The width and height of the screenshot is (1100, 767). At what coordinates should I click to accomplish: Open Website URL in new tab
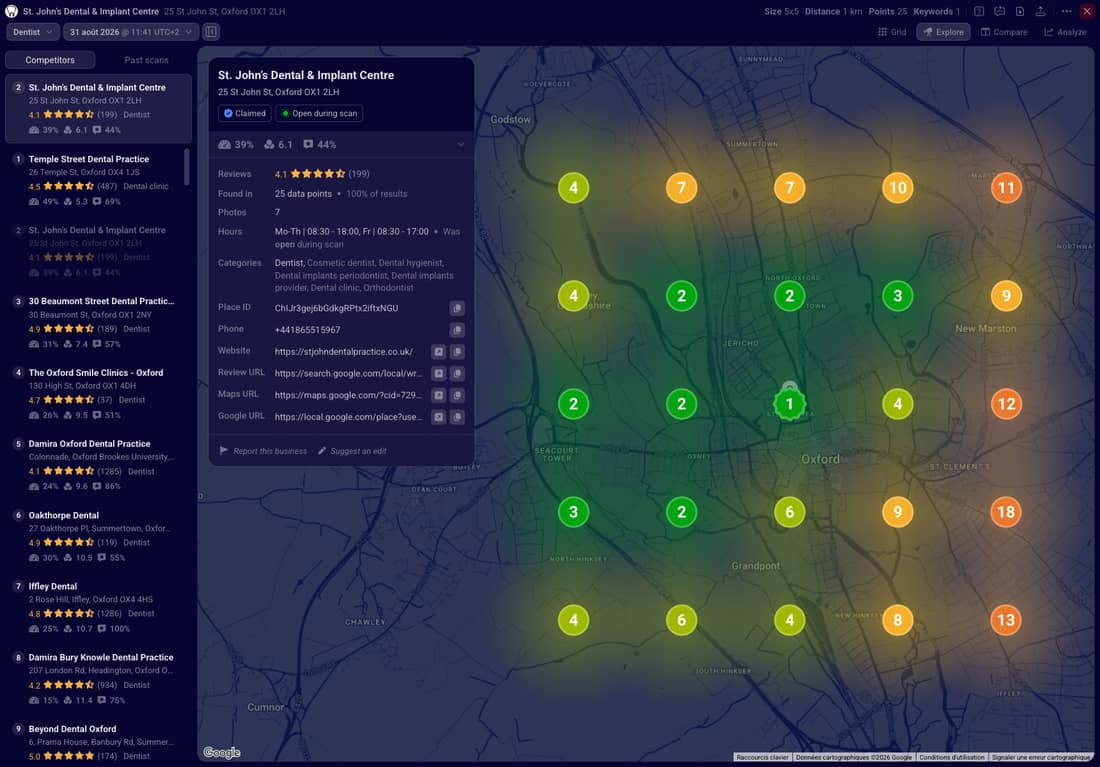pyautogui.click(x=438, y=352)
